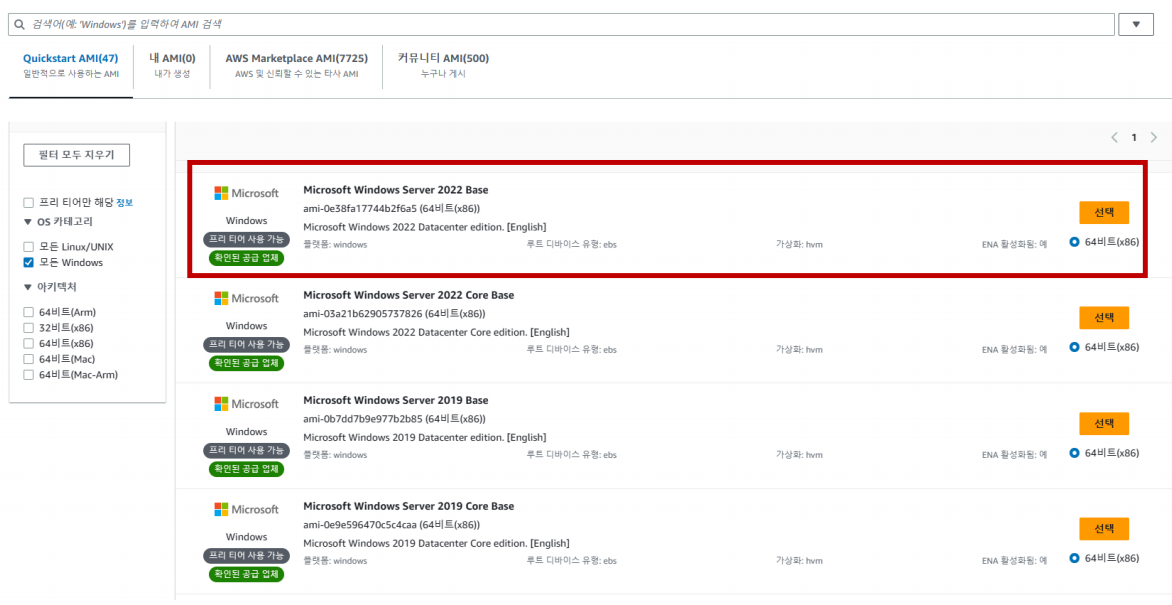The height and width of the screenshot is (605, 1172).
Task: Check the 64비트(Mac-Arm) architecture filter
Action: tap(28, 375)
